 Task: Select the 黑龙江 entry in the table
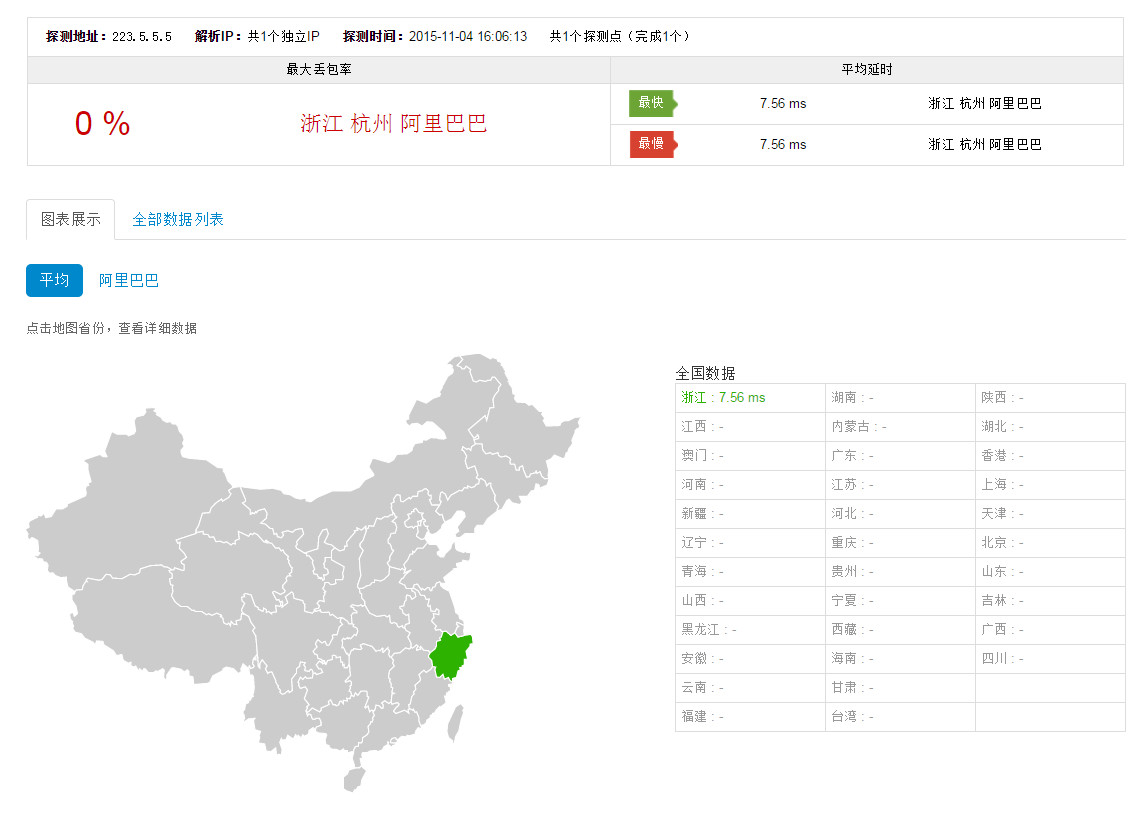[750, 630]
